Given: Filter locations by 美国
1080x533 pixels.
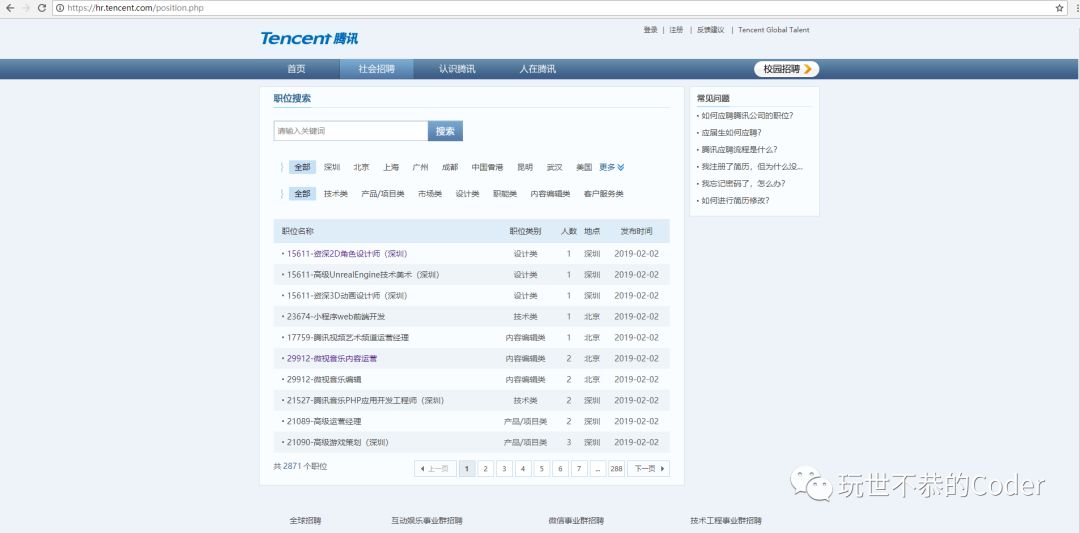Looking at the screenshot, I should 584,167.
